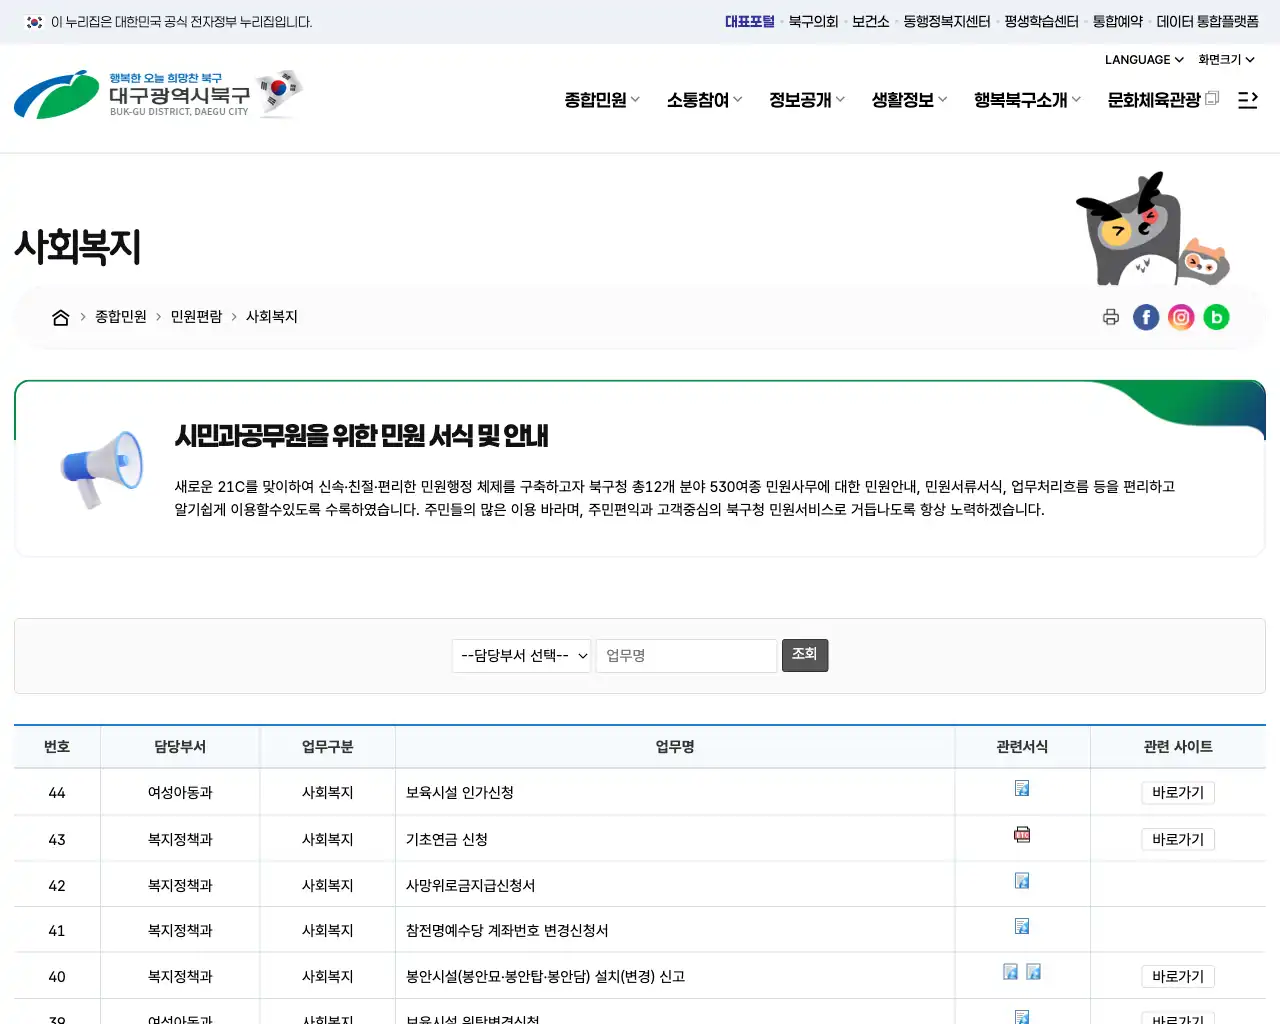Expand the 종합민원 menu
Viewport: 1280px width, 1024px height.
coord(602,100)
